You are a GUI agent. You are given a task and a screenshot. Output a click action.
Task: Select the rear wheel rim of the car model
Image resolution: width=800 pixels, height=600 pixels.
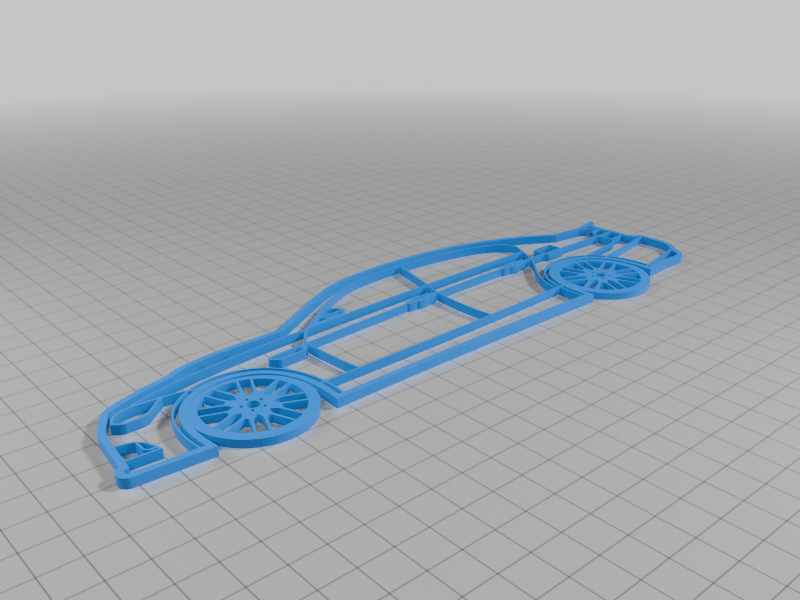coord(600,277)
